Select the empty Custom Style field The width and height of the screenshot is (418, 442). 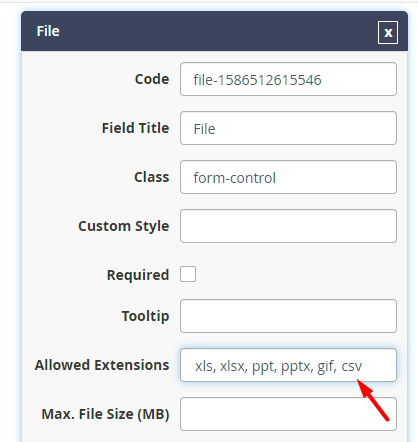click(x=288, y=226)
